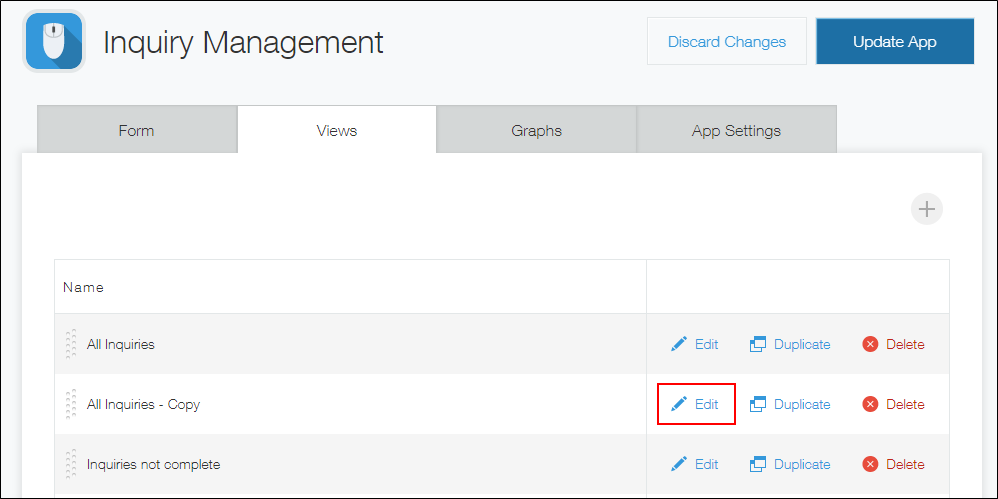Click drag handle beside All Inquiries - Copy
The image size is (998, 499).
(71, 404)
